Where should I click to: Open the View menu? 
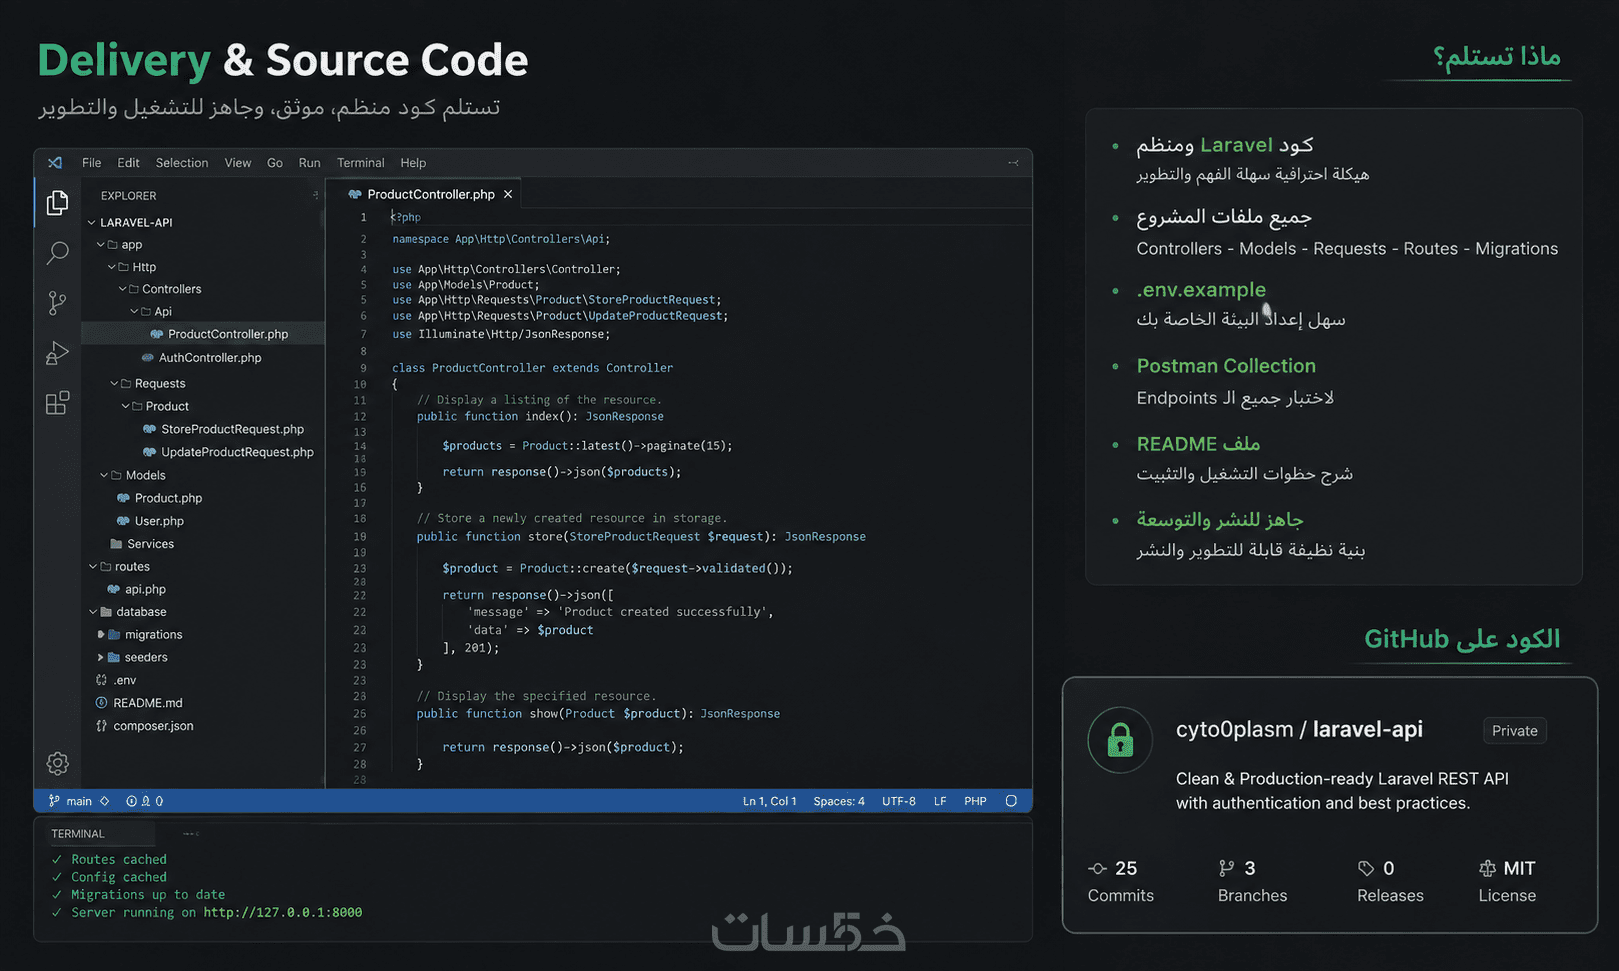(238, 163)
